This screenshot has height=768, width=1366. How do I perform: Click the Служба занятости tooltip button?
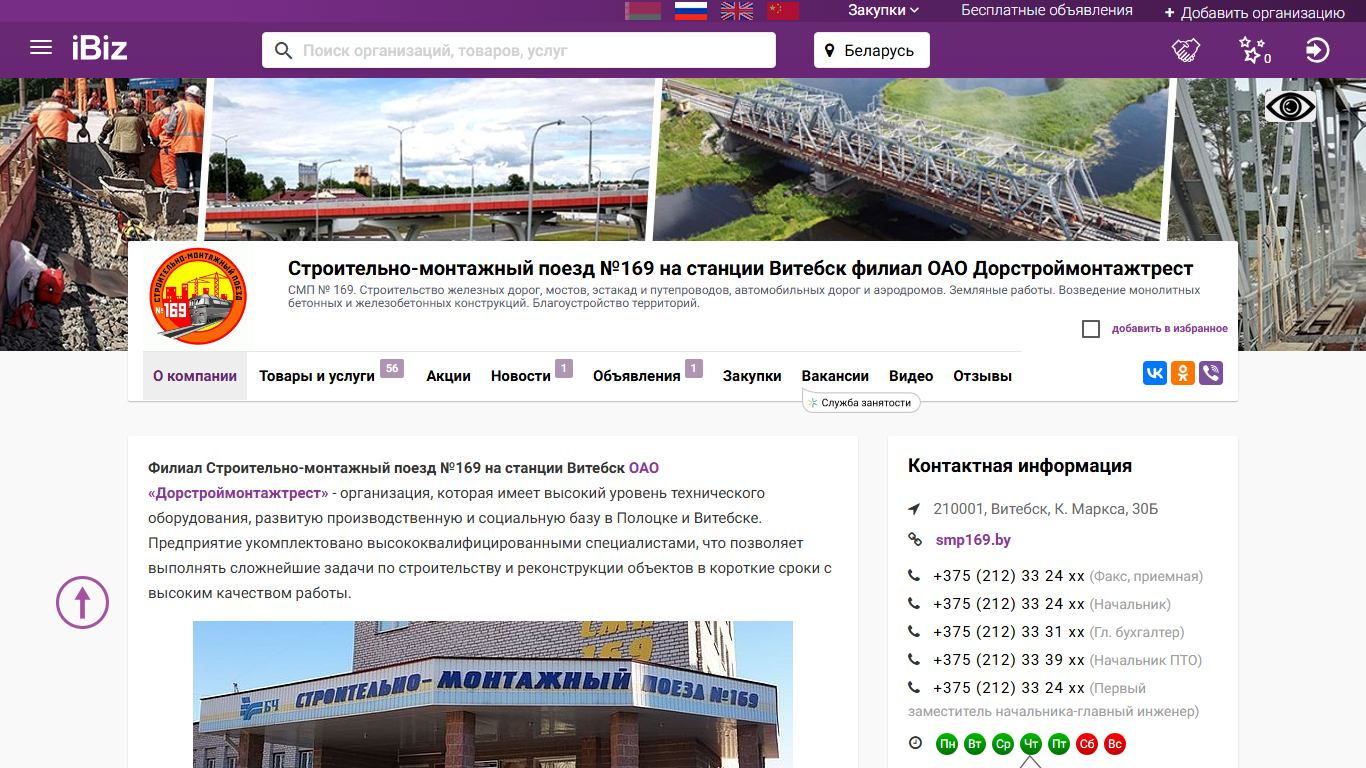tap(861, 402)
